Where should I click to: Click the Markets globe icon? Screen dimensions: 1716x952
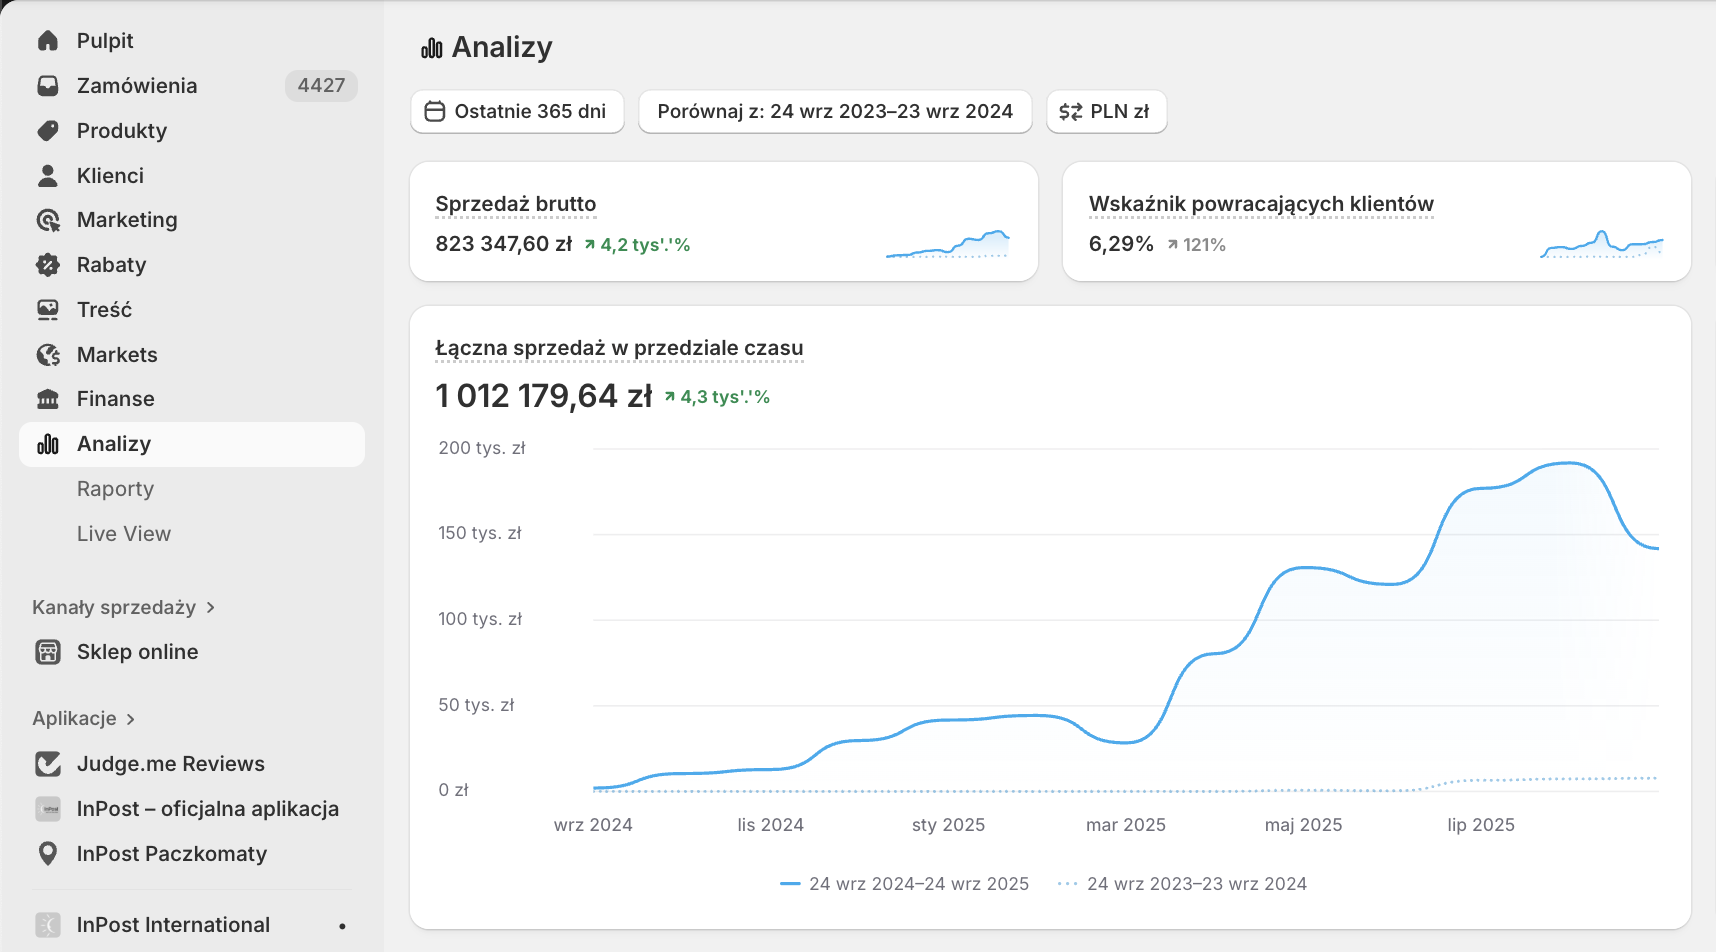click(x=48, y=355)
